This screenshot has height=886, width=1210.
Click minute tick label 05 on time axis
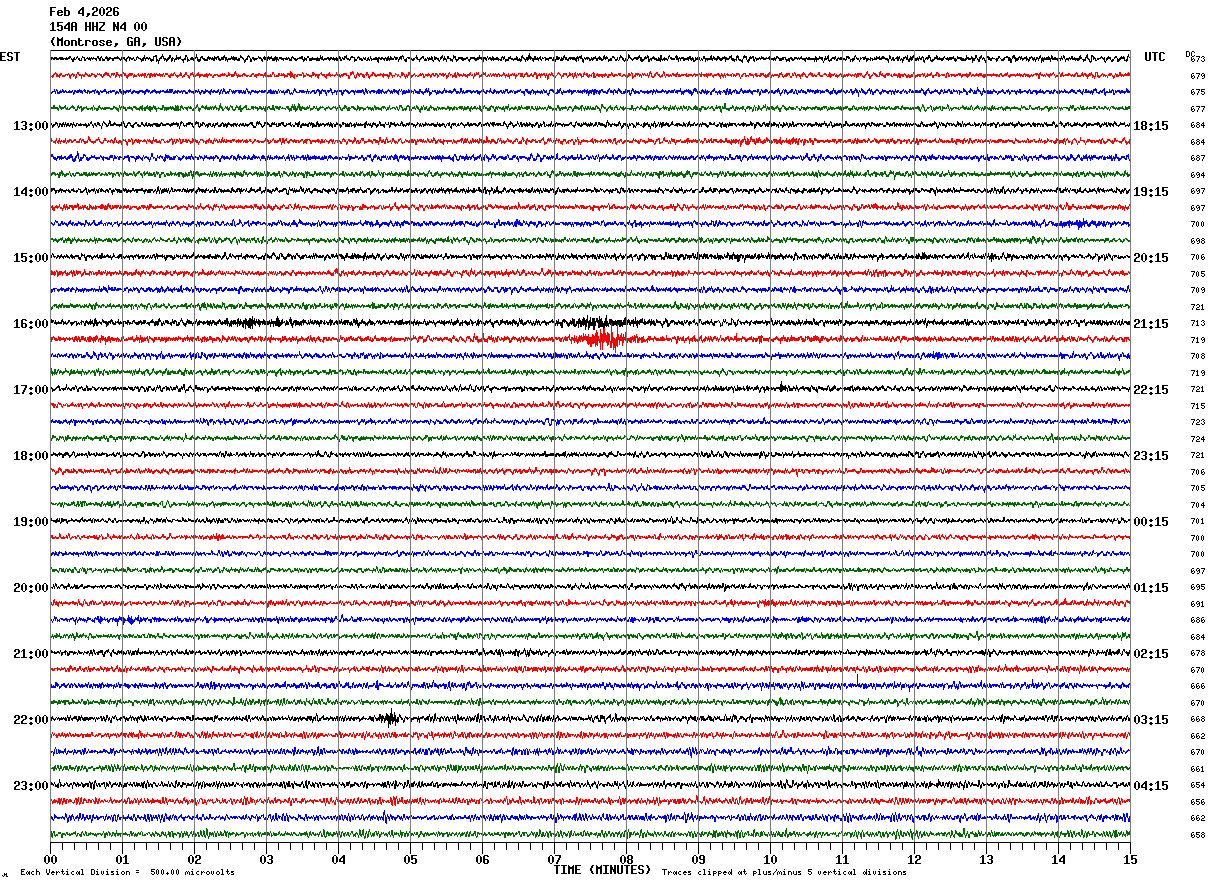[410, 859]
